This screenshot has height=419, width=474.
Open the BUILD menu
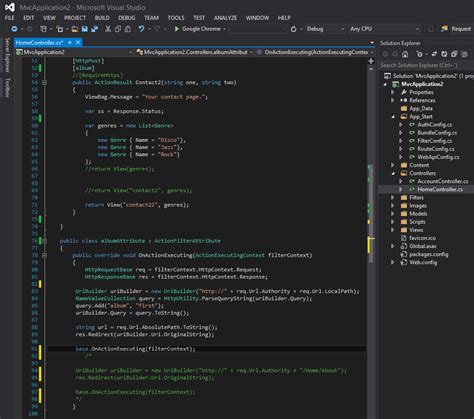(x=102, y=18)
